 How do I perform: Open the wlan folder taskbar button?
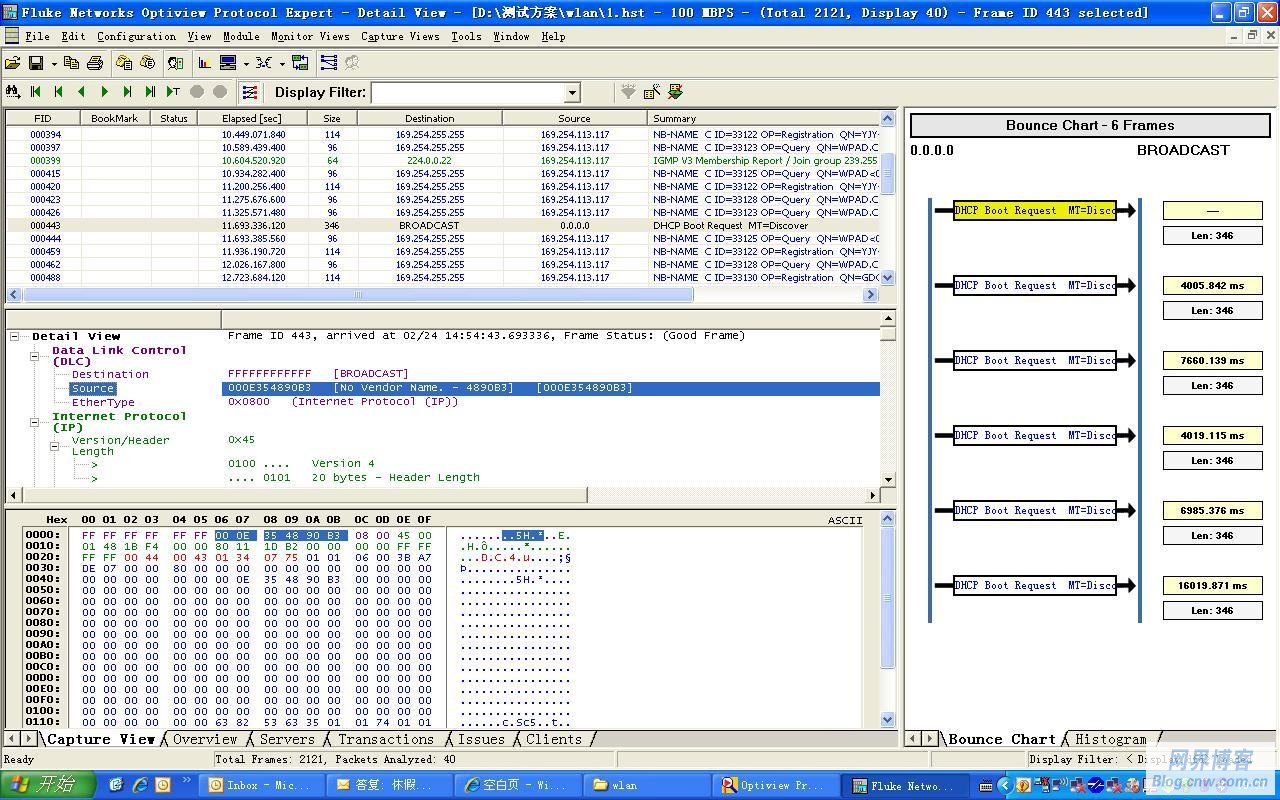[646, 785]
